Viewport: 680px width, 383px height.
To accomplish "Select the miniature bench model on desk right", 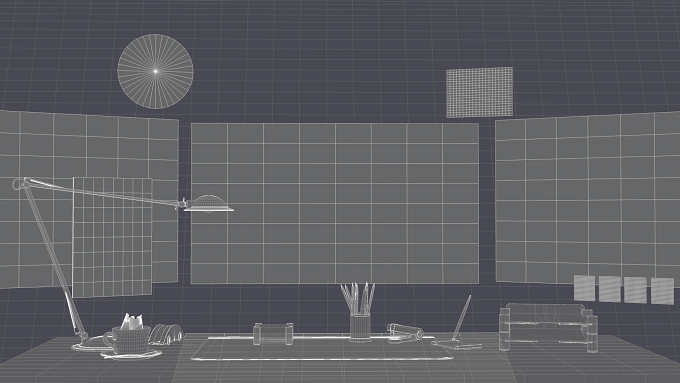I will (x=549, y=327).
